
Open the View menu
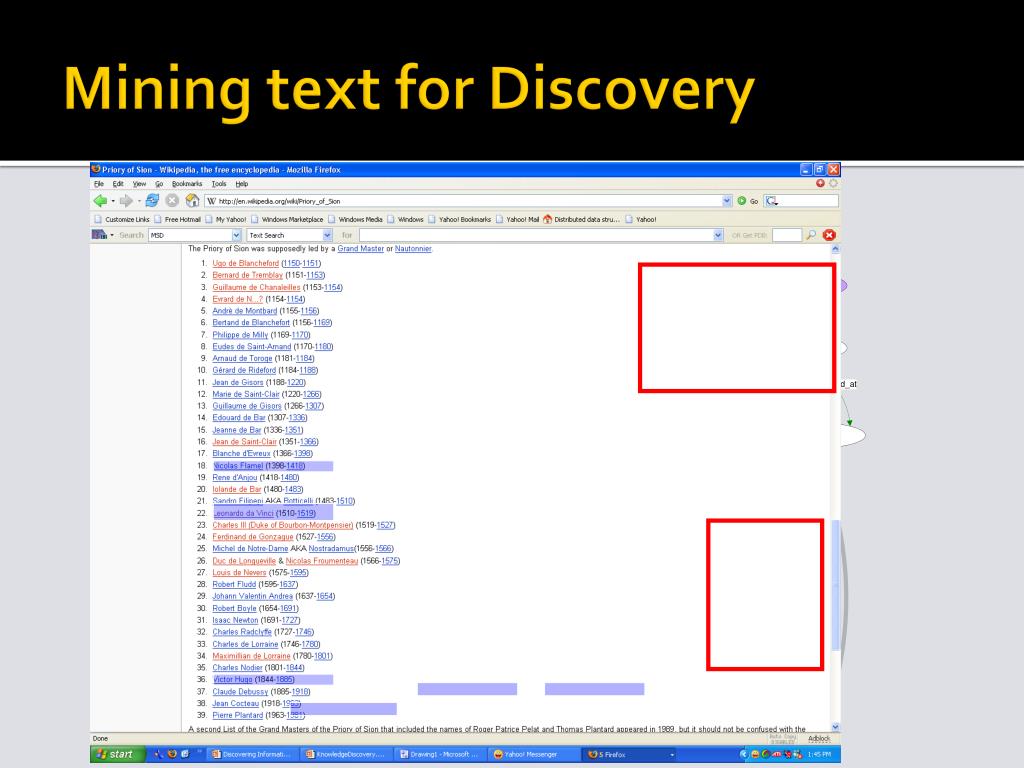(139, 184)
